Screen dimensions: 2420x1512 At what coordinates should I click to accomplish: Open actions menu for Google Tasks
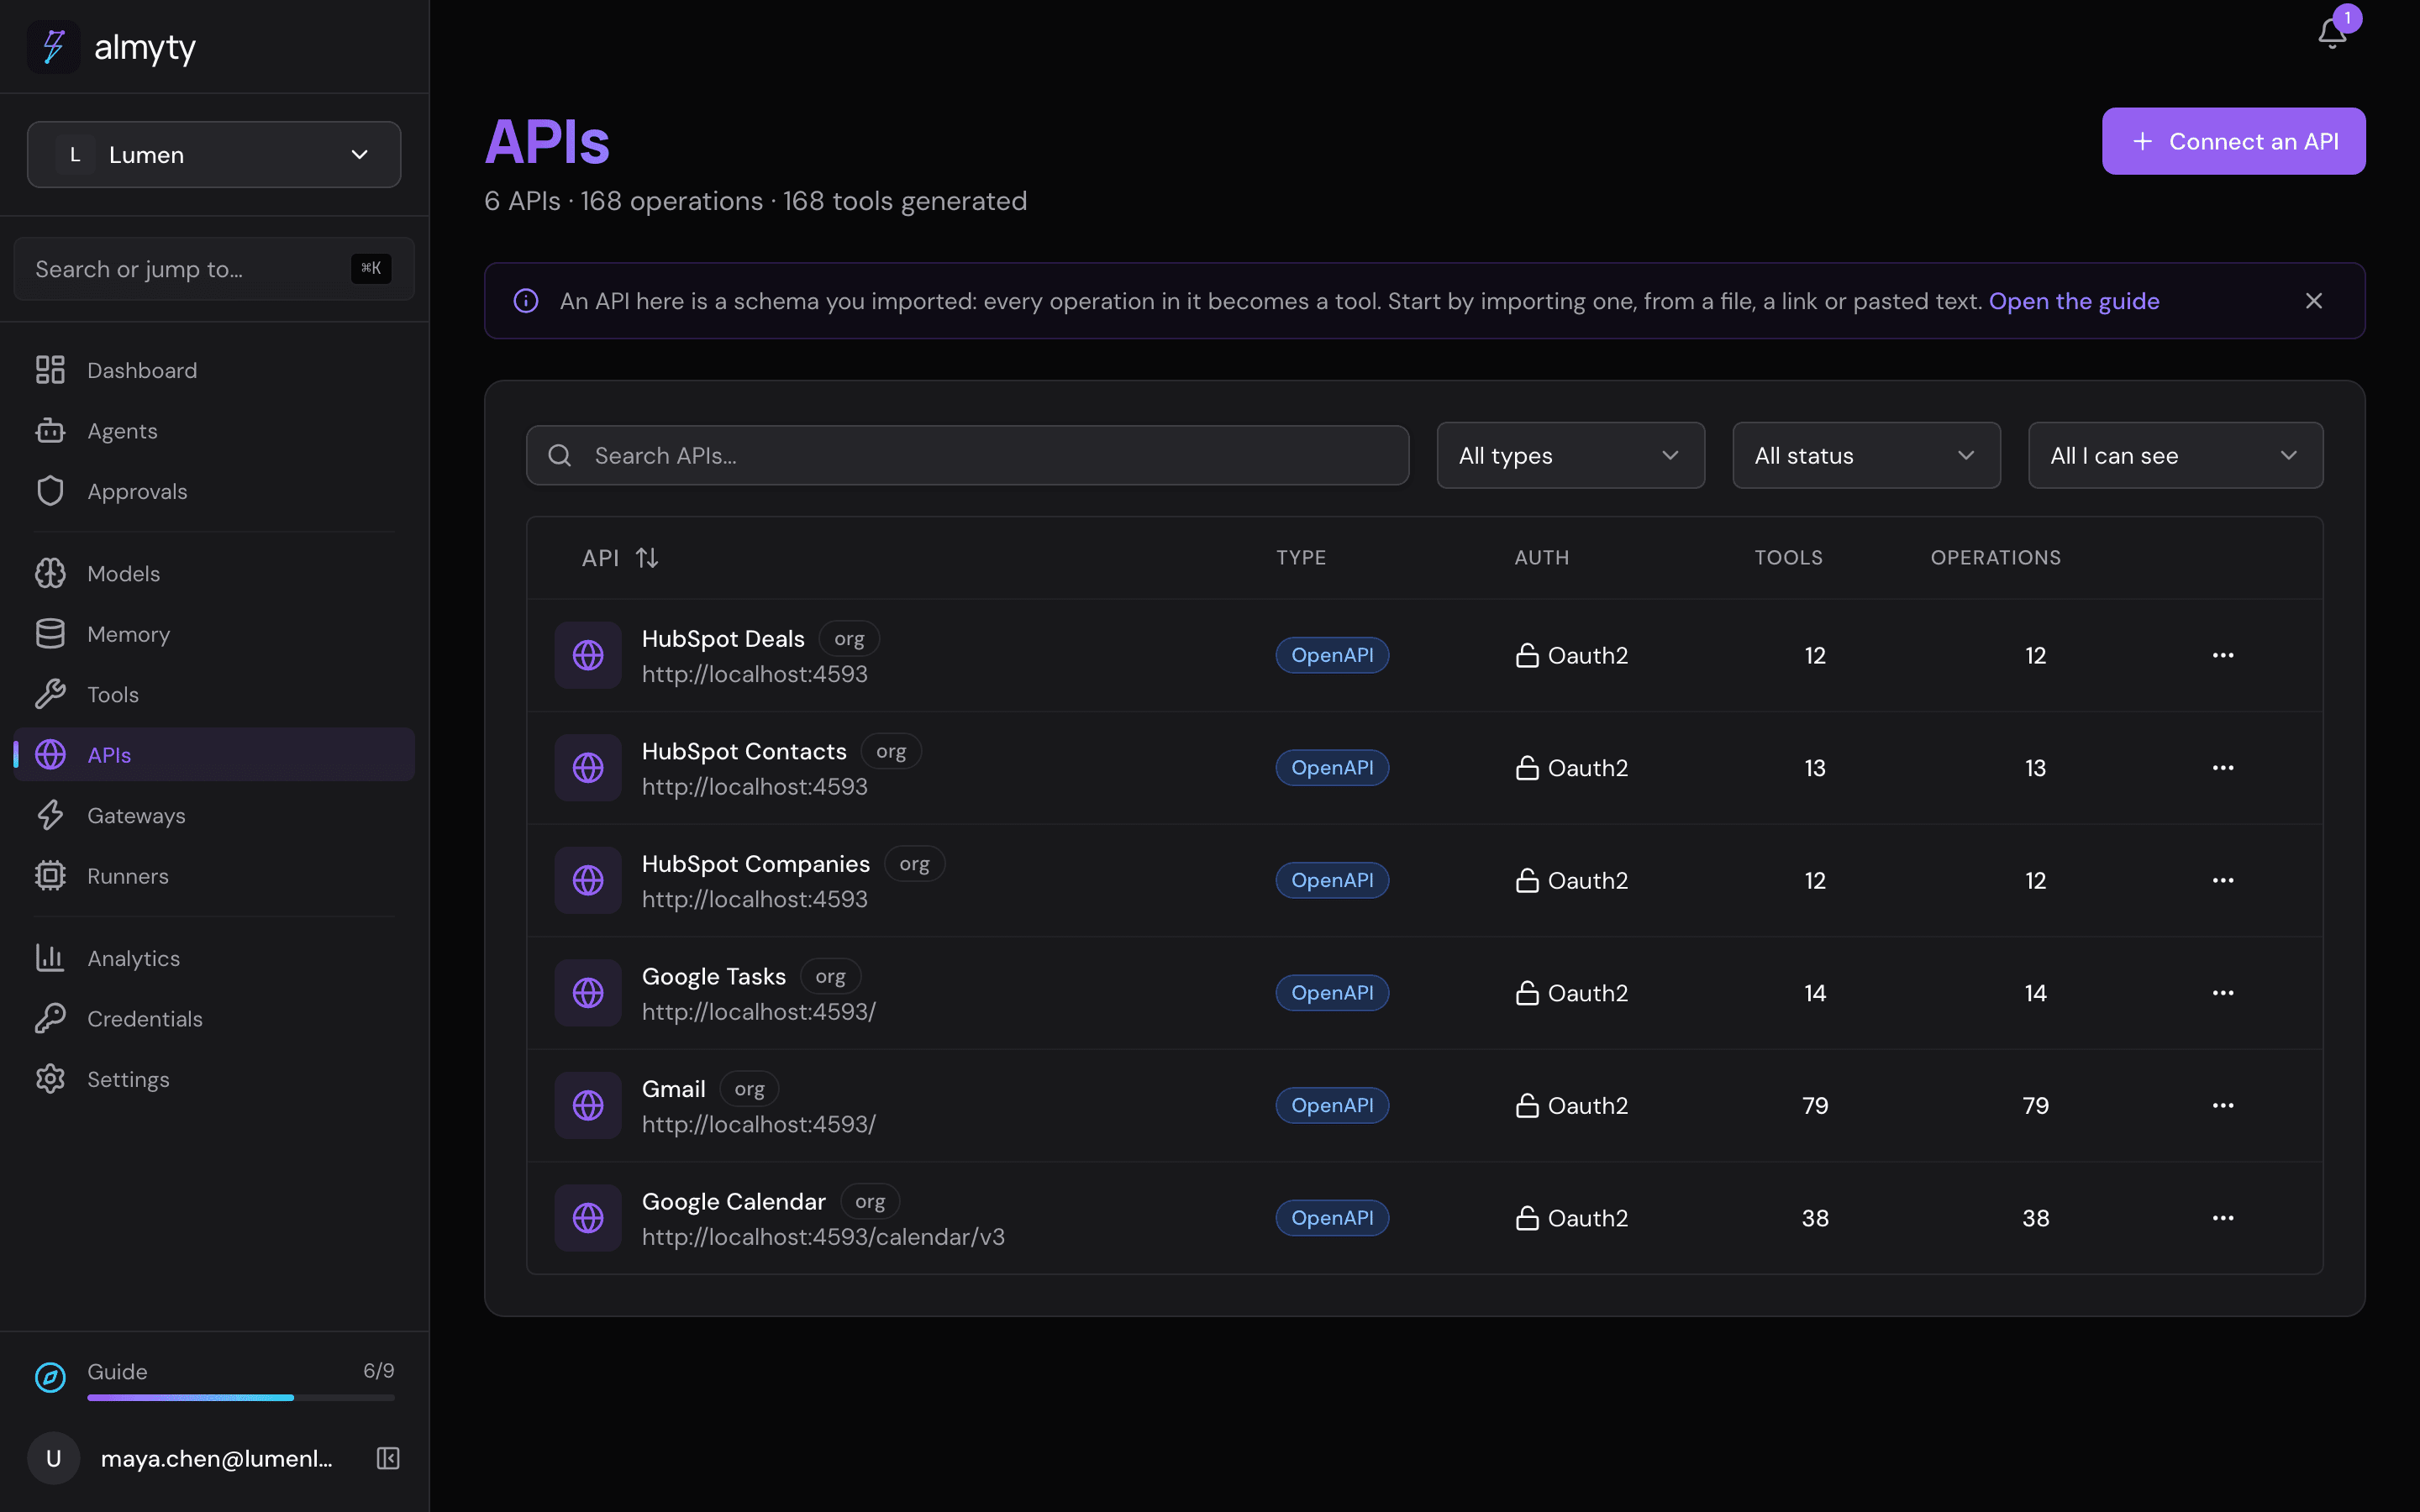(x=2222, y=993)
